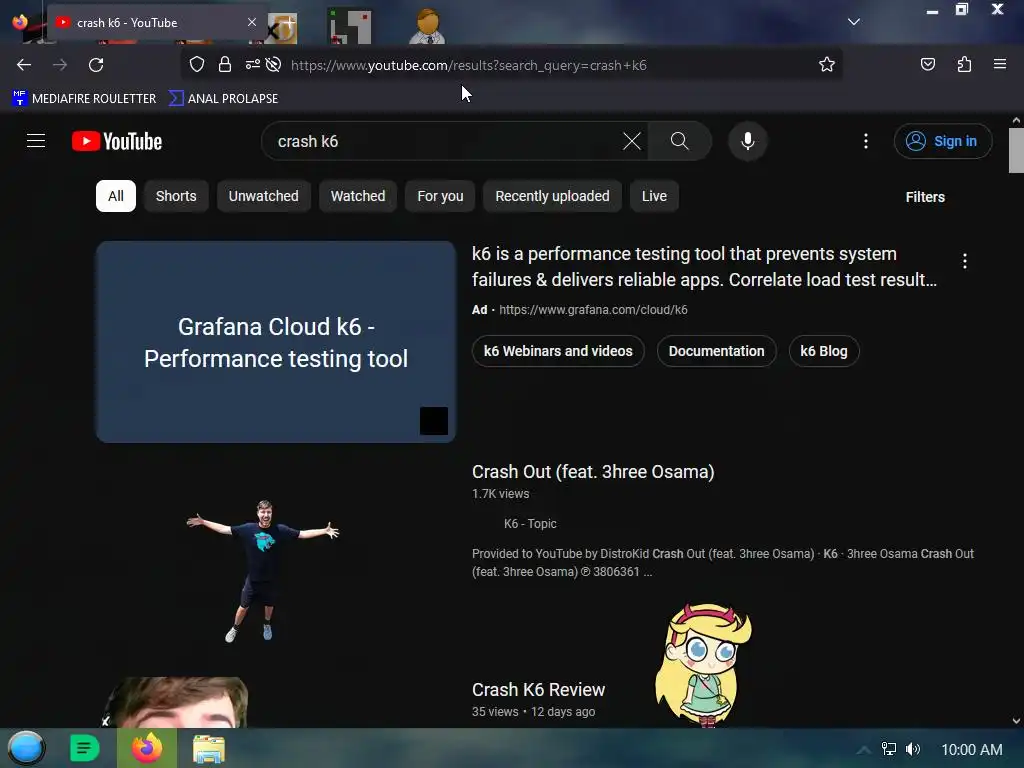Viewport: 1024px width, 768px height.
Task: Run search with the magnifier button
Action: [679, 141]
